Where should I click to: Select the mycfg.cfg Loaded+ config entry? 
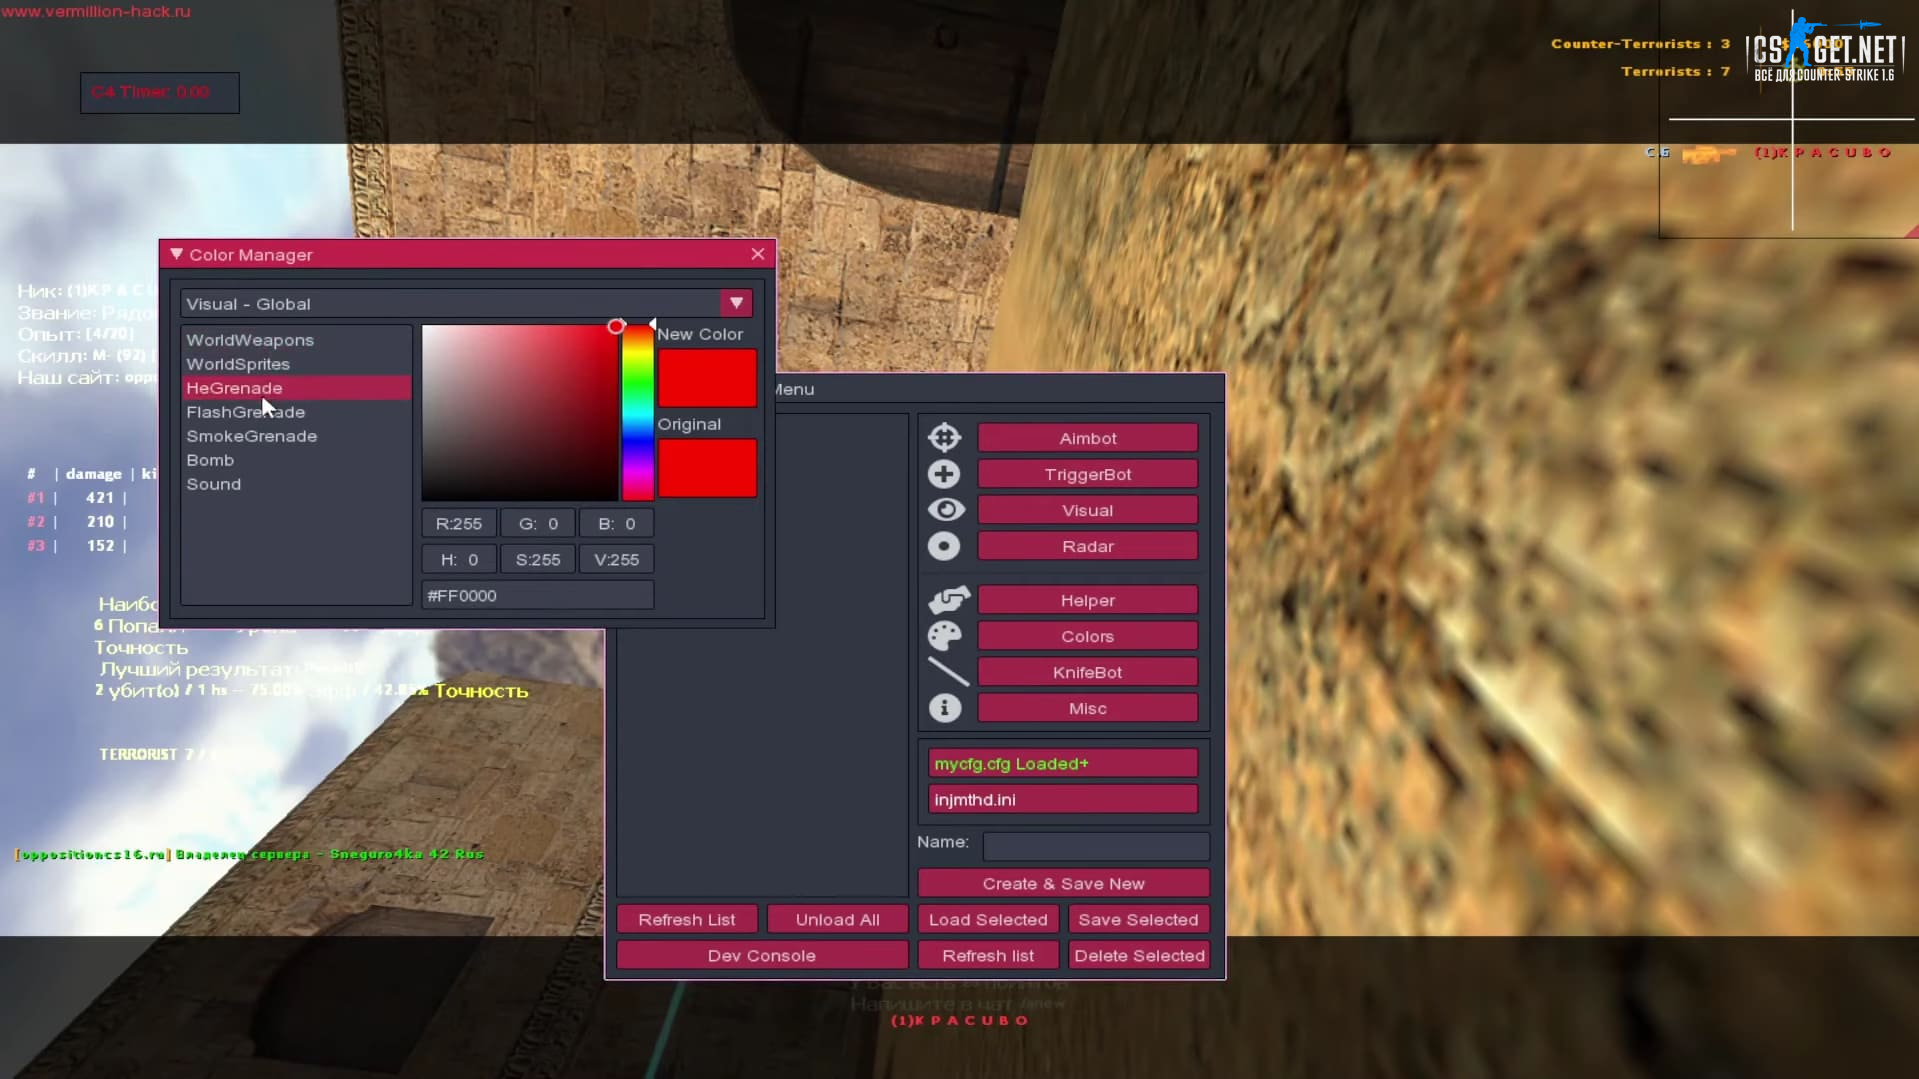[x=1063, y=763]
